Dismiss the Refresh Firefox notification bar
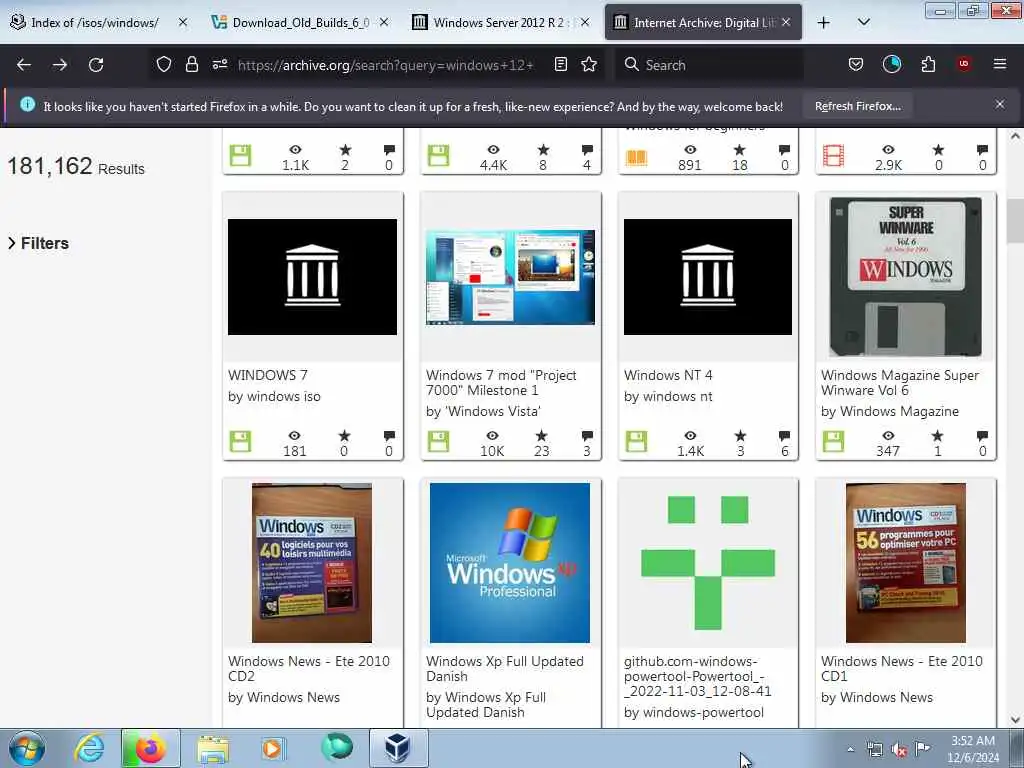The height and width of the screenshot is (768, 1024). (x=1000, y=104)
